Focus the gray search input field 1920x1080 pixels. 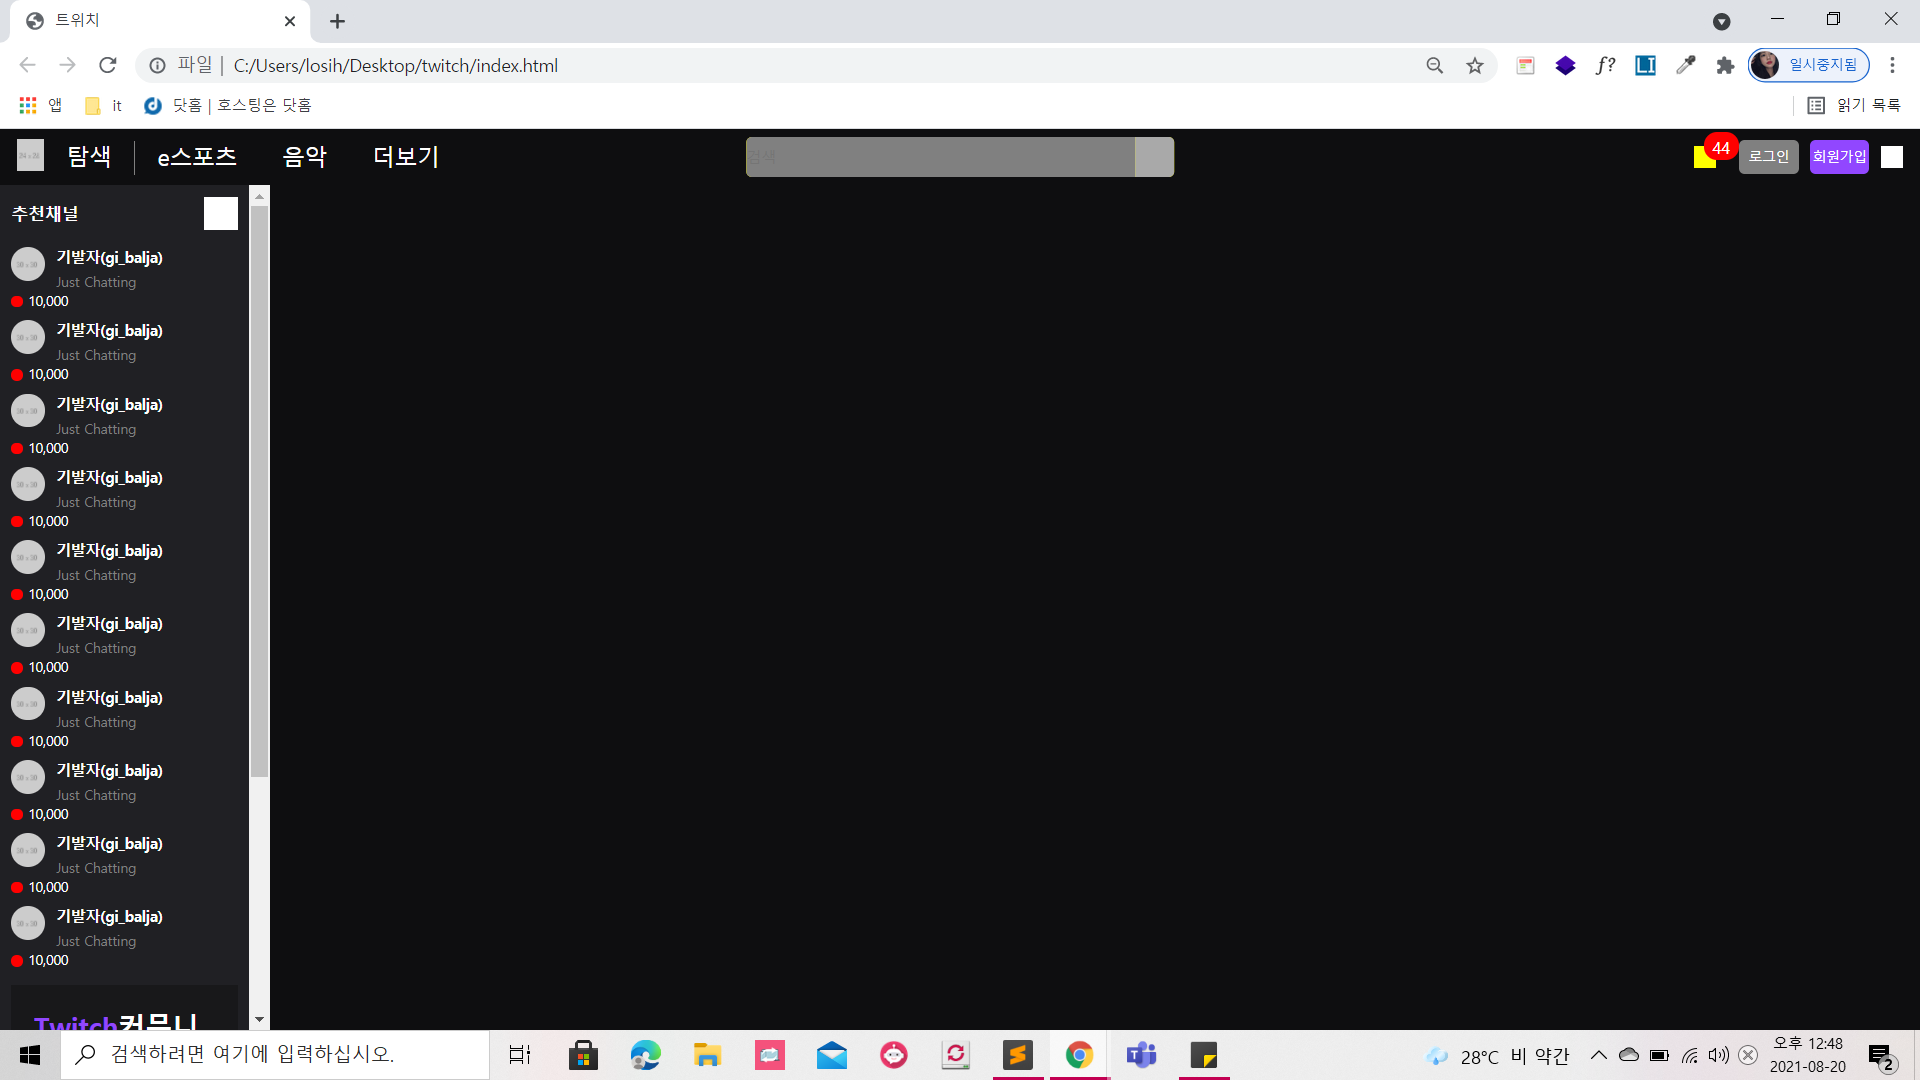[x=940, y=157]
